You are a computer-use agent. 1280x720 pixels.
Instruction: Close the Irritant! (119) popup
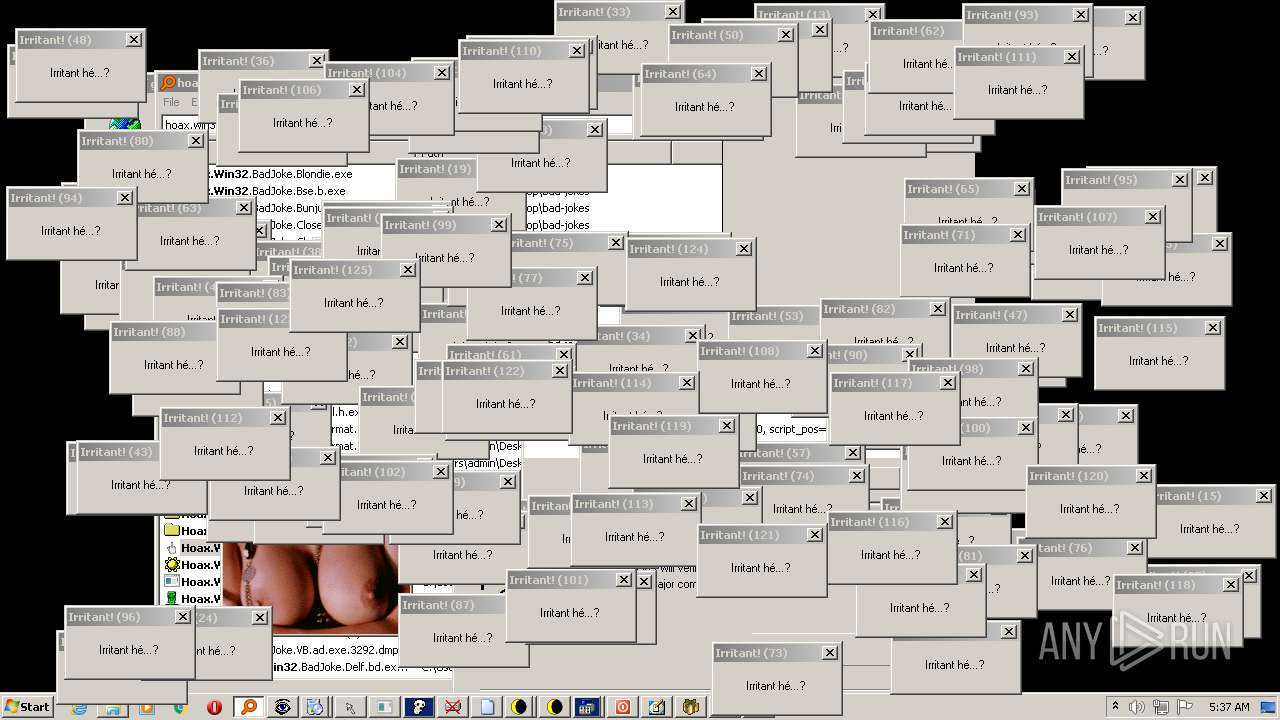click(x=726, y=426)
